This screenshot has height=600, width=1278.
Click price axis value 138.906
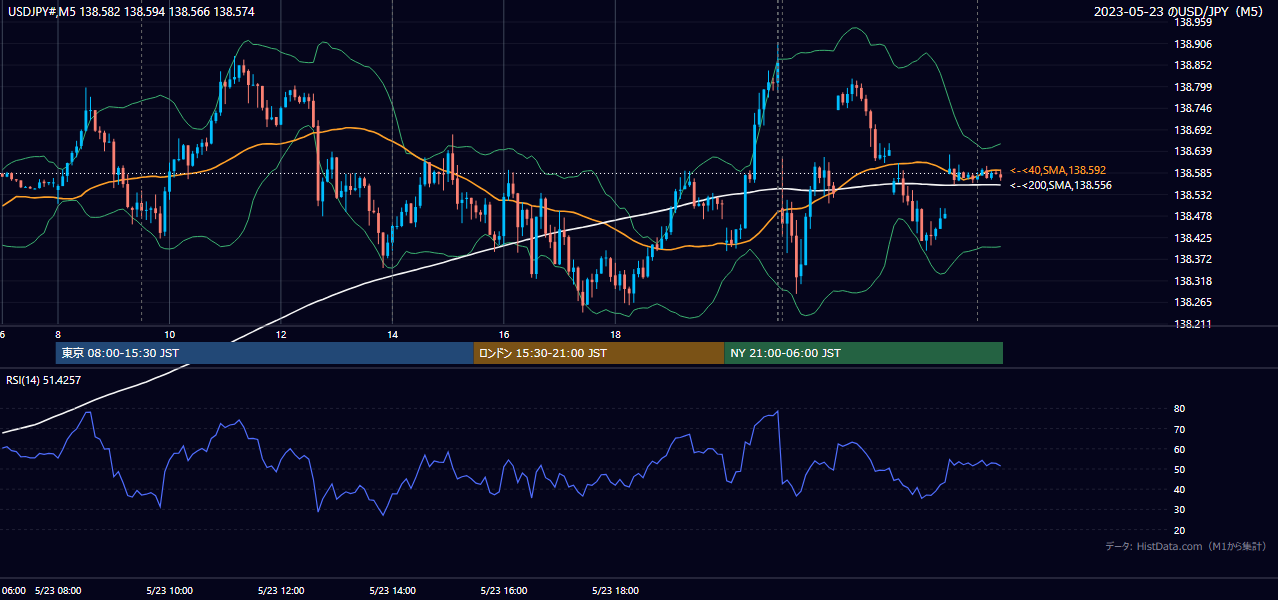pos(1191,44)
